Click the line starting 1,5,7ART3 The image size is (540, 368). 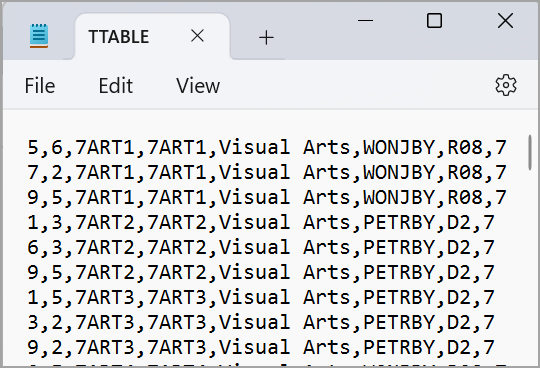pyautogui.click(x=261, y=297)
